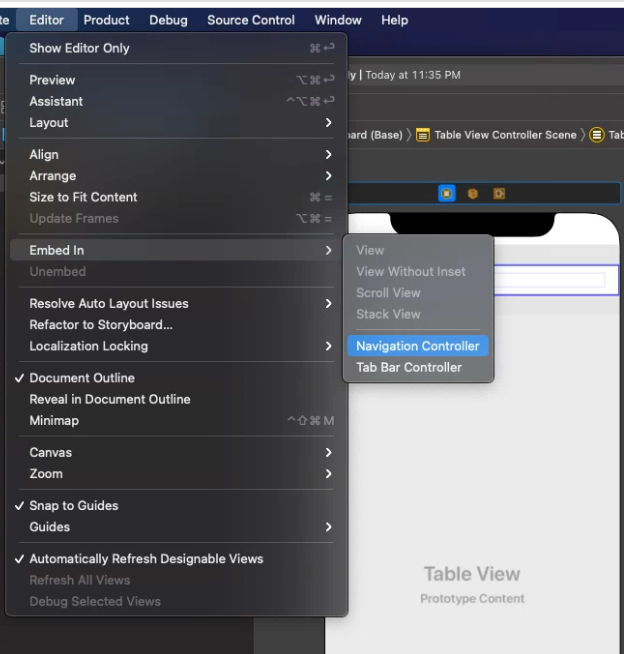Select Navigation Controller in Embed In submenu
Screen dimensions: 624x654
tap(418, 346)
